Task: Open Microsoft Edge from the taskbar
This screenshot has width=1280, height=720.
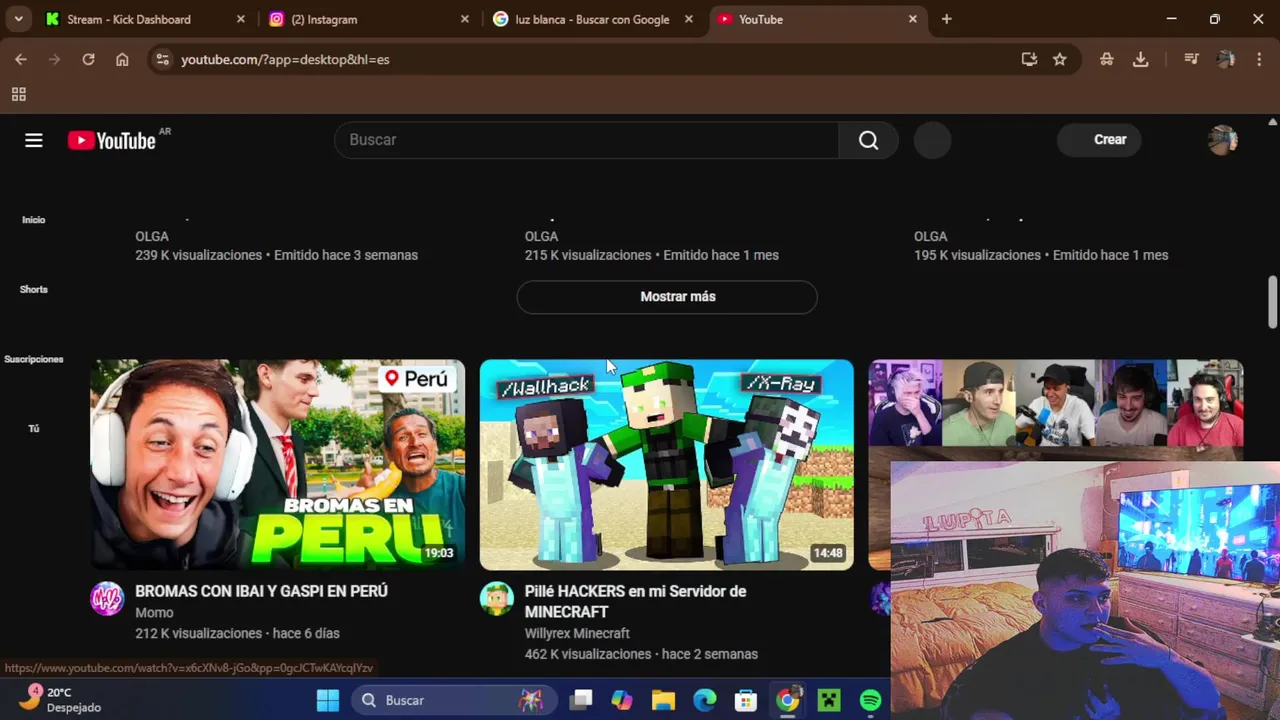Action: tap(705, 700)
